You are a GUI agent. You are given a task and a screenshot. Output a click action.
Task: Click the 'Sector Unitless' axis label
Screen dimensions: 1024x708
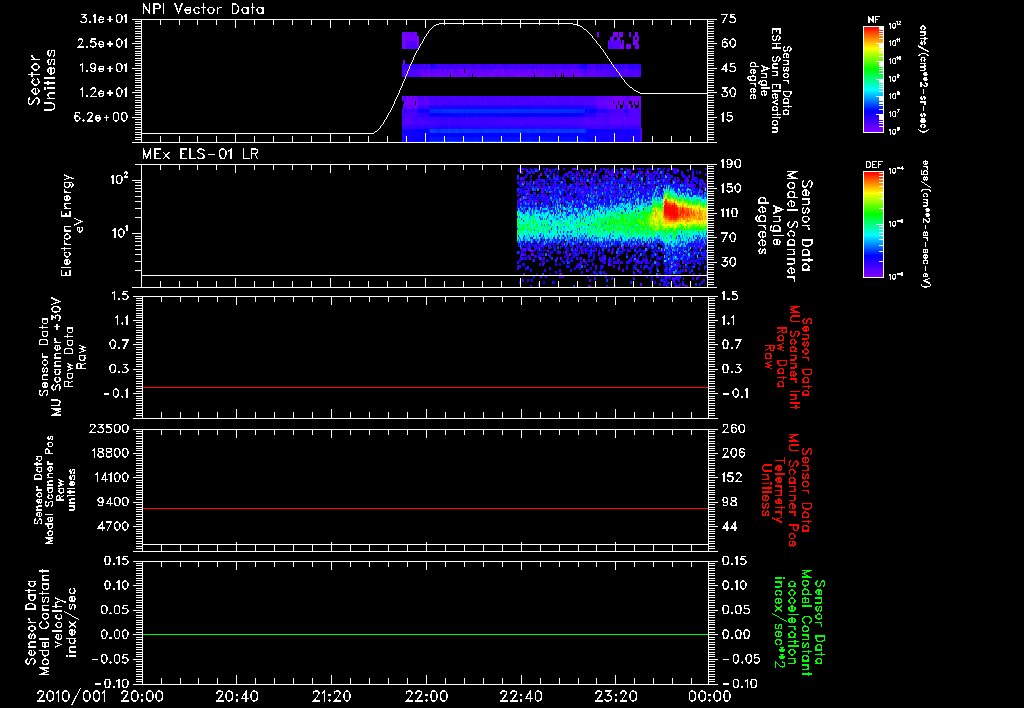pos(41,80)
